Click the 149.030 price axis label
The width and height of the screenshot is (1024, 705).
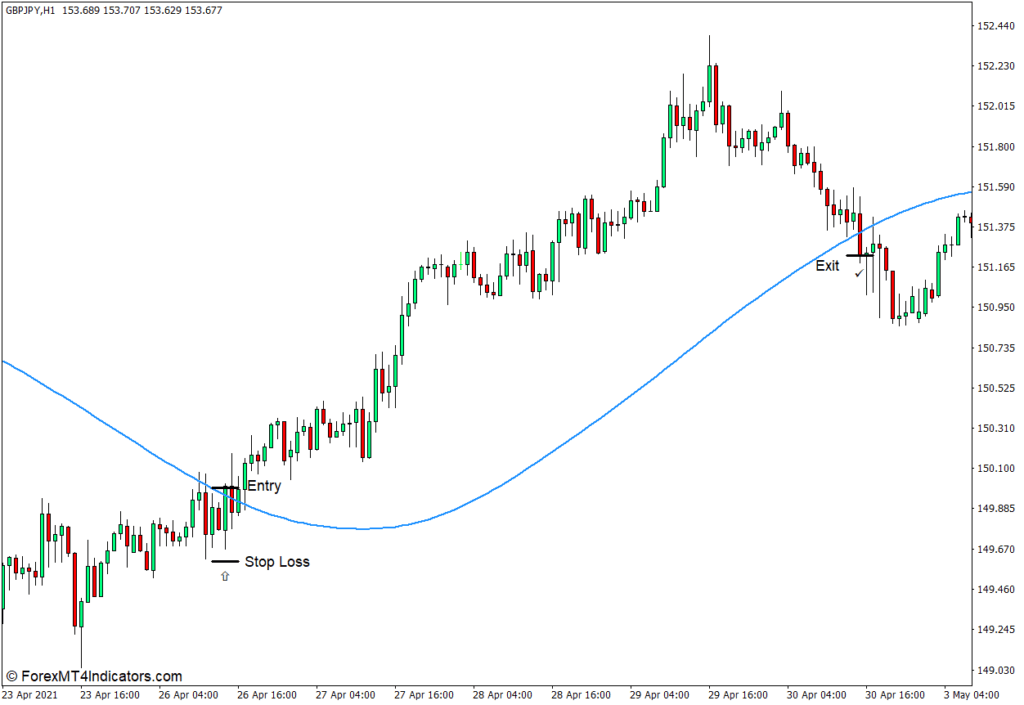click(998, 670)
